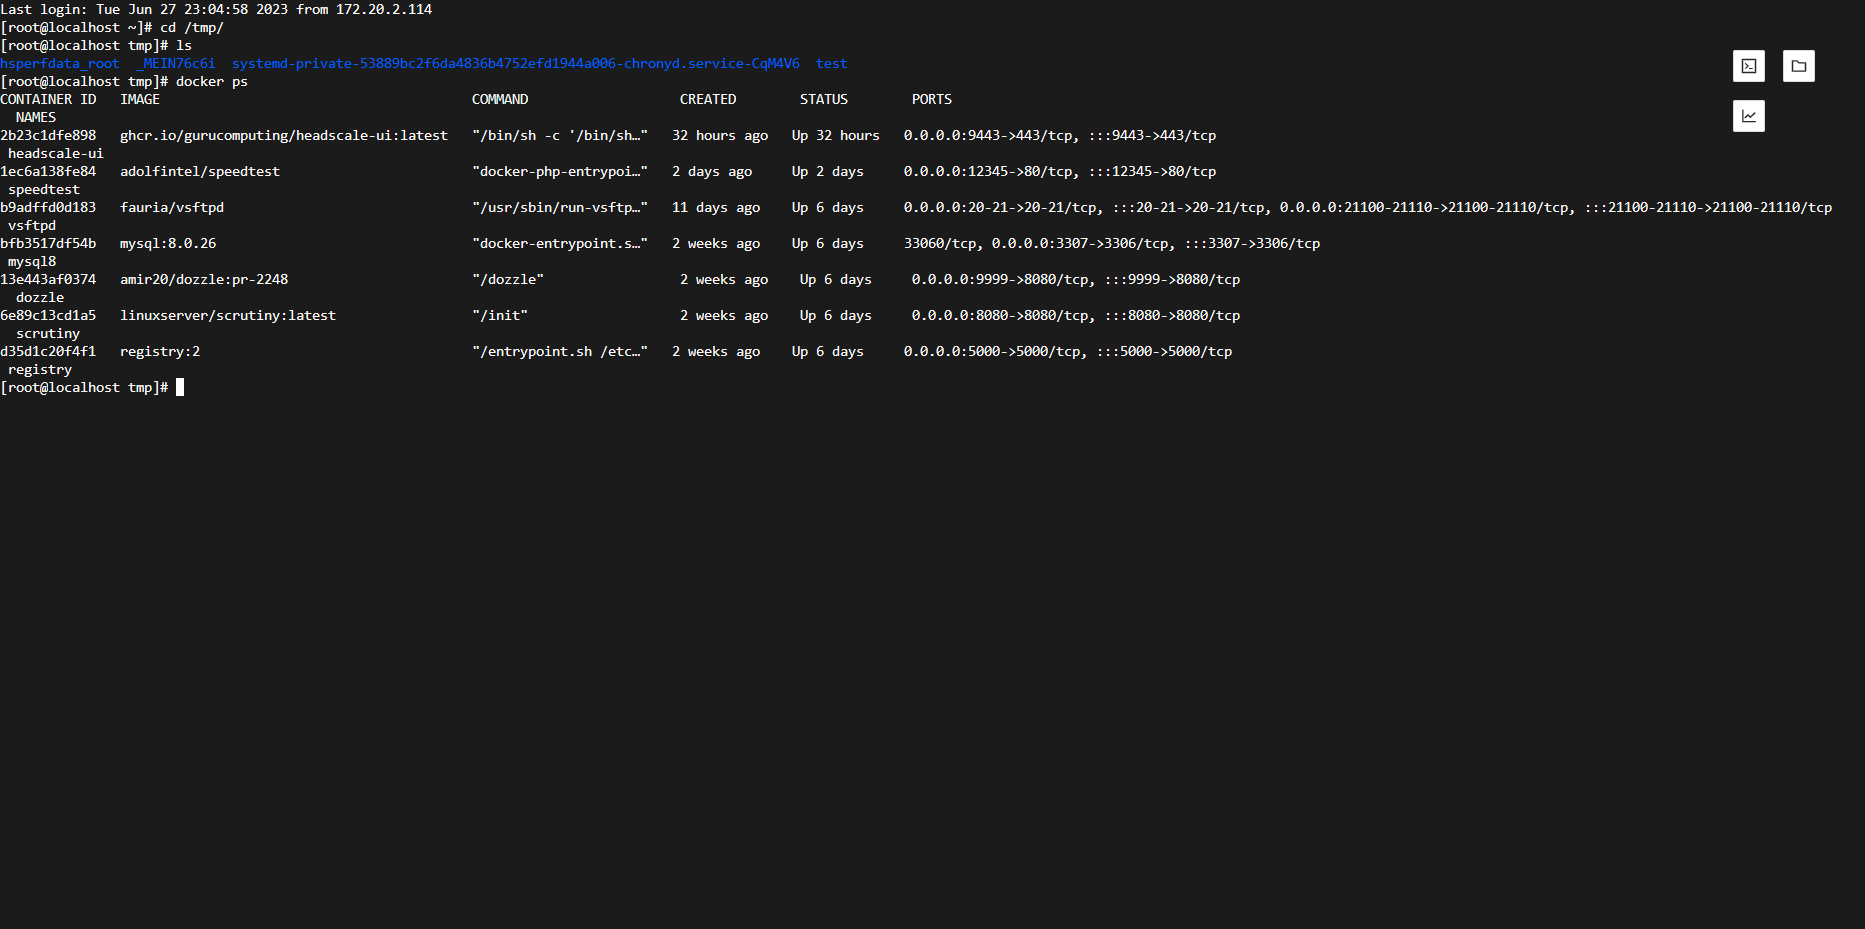1865x929 pixels.
Task: Click the Last login line
Action: [x=216, y=9]
